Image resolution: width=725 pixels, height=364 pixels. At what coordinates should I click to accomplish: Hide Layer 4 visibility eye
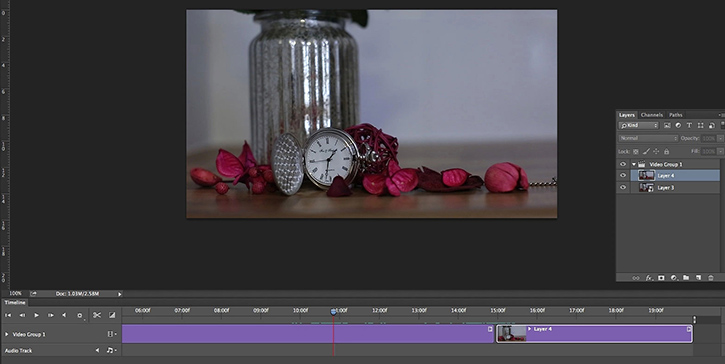tap(623, 175)
